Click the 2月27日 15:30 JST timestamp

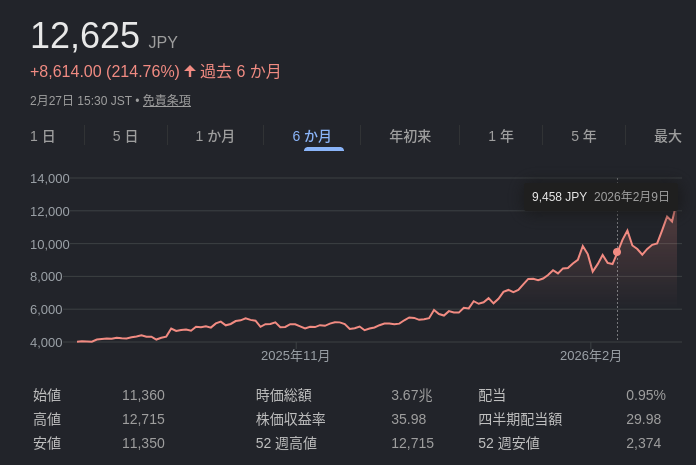(81, 101)
